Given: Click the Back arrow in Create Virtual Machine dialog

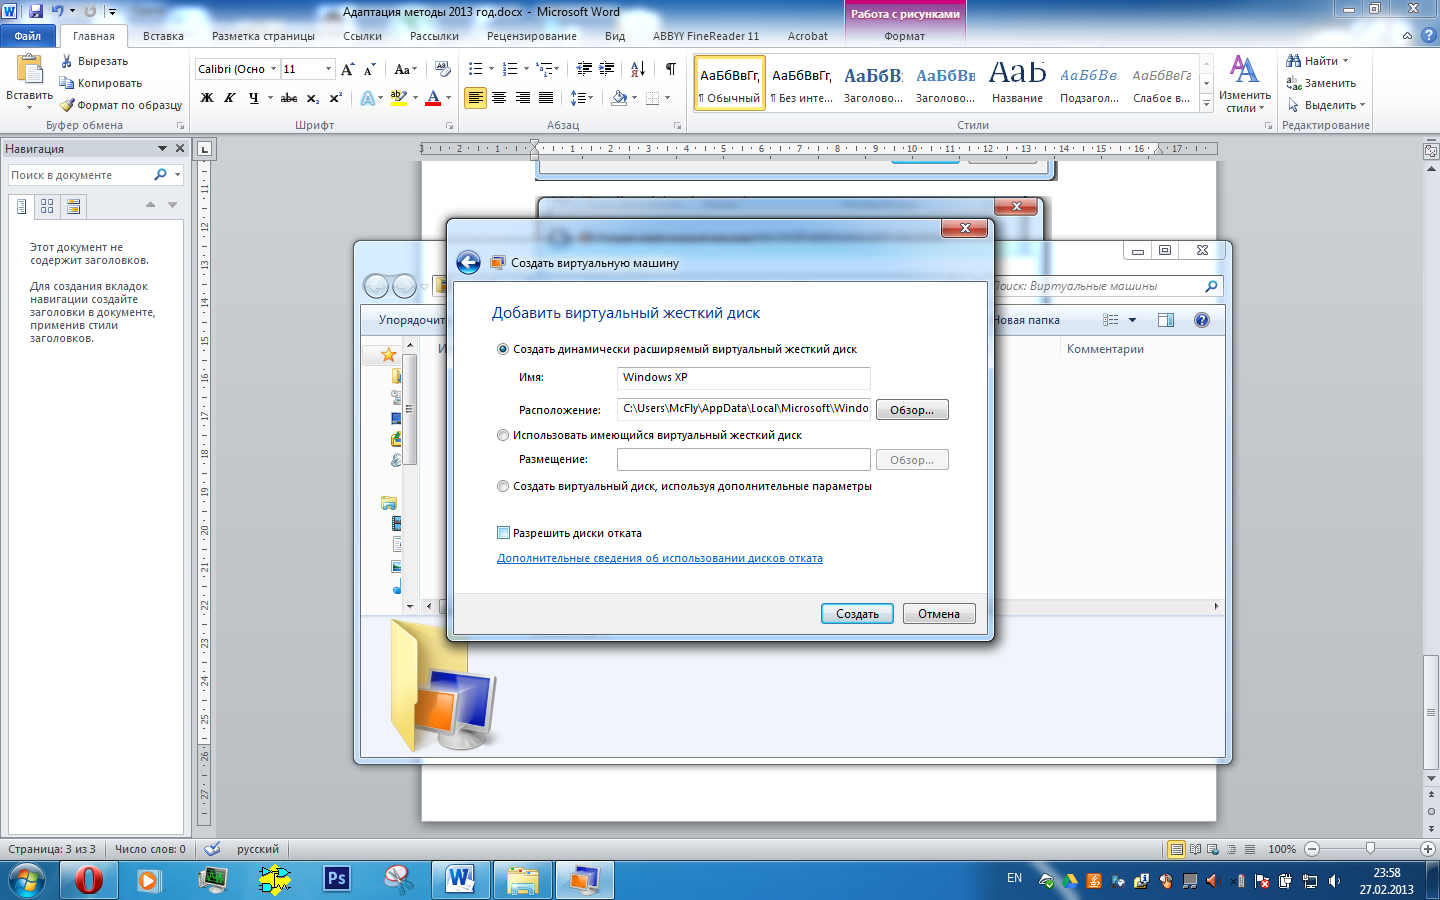Looking at the screenshot, I should pyautogui.click(x=468, y=263).
